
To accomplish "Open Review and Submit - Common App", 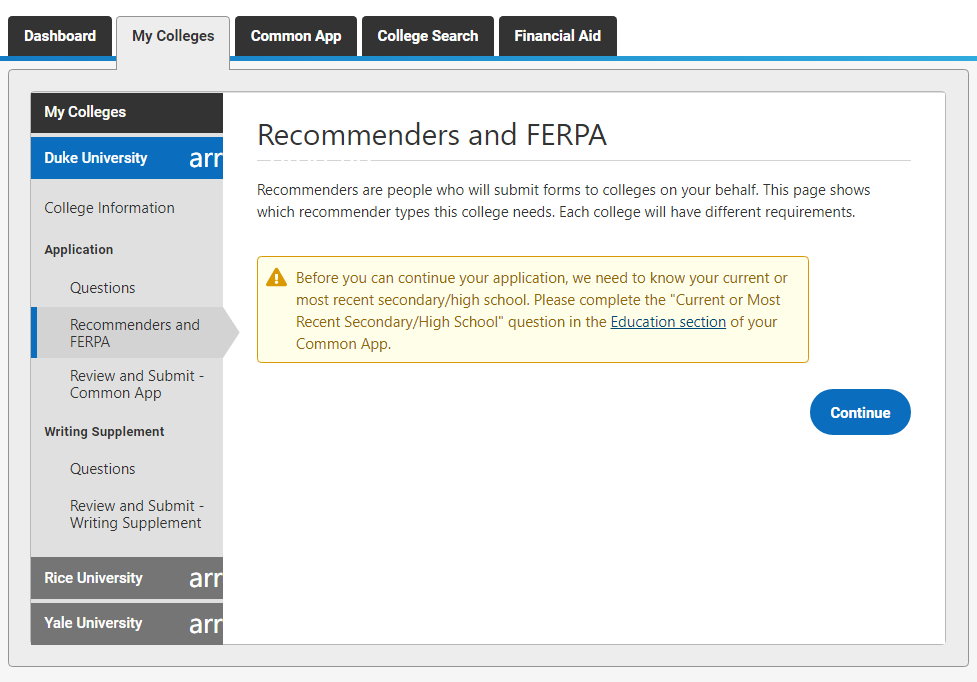I will [x=137, y=384].
